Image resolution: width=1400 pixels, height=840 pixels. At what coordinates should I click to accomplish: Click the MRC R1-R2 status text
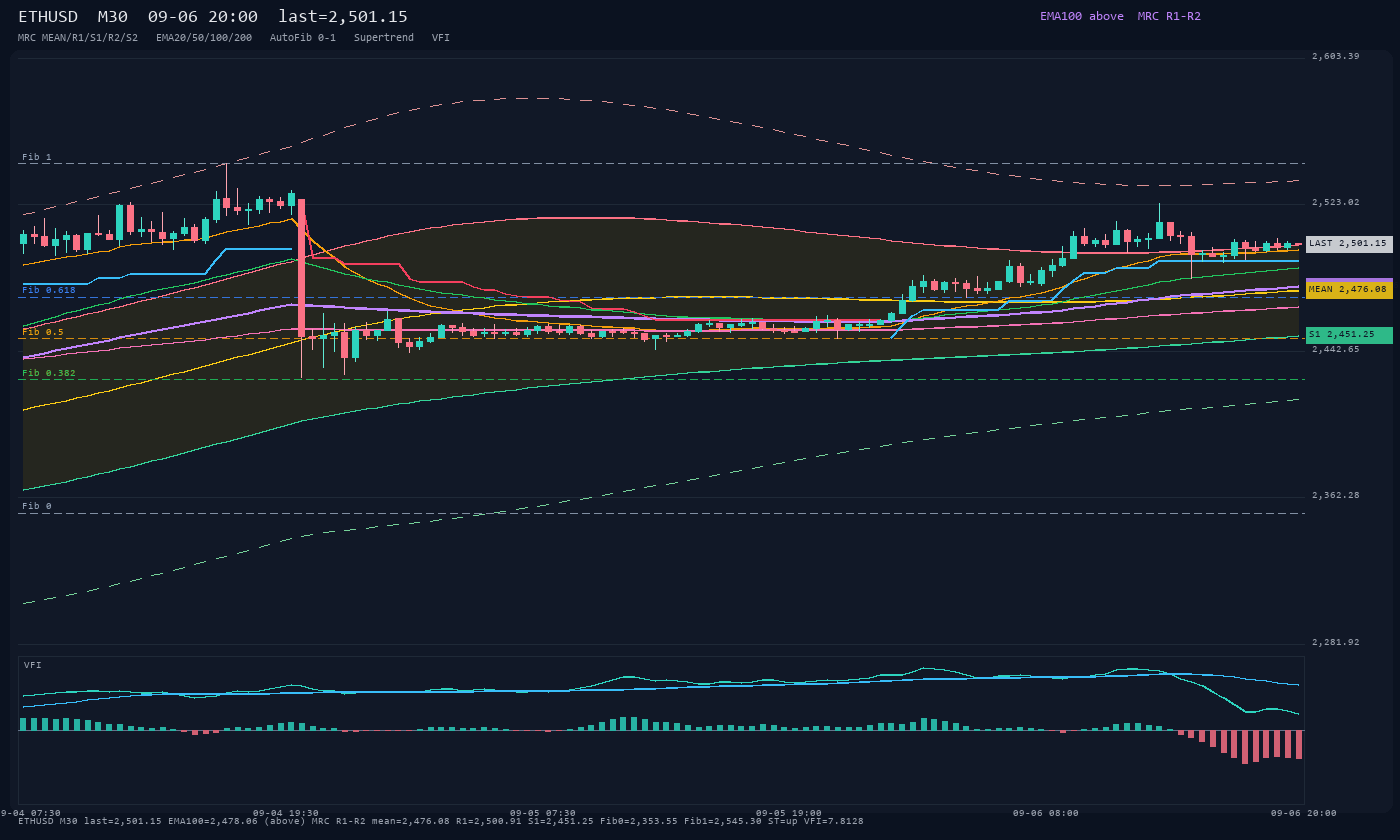coord(1169,16)
